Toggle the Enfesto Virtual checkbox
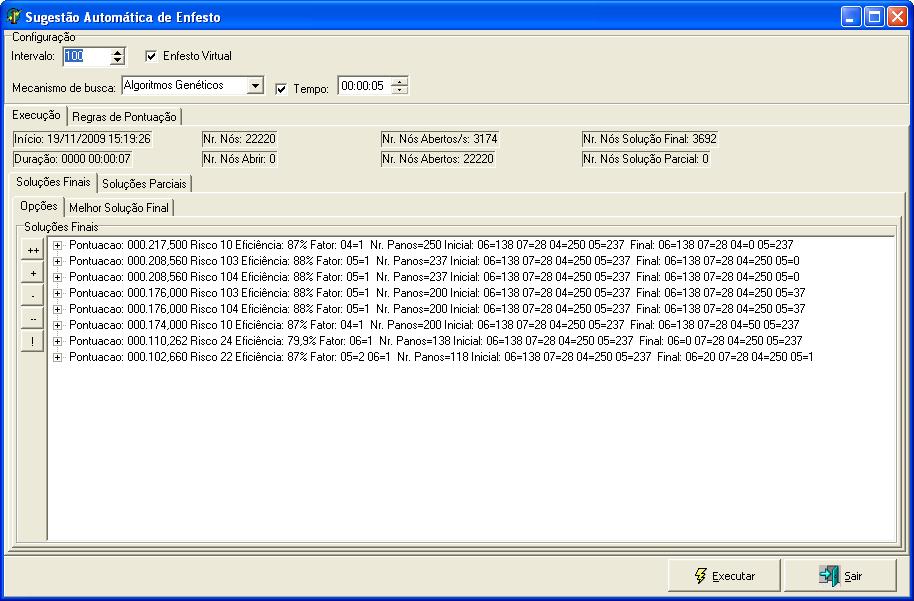Image resolution: width=914 pixels, height=601 pixels. click(x=152, y=56)
